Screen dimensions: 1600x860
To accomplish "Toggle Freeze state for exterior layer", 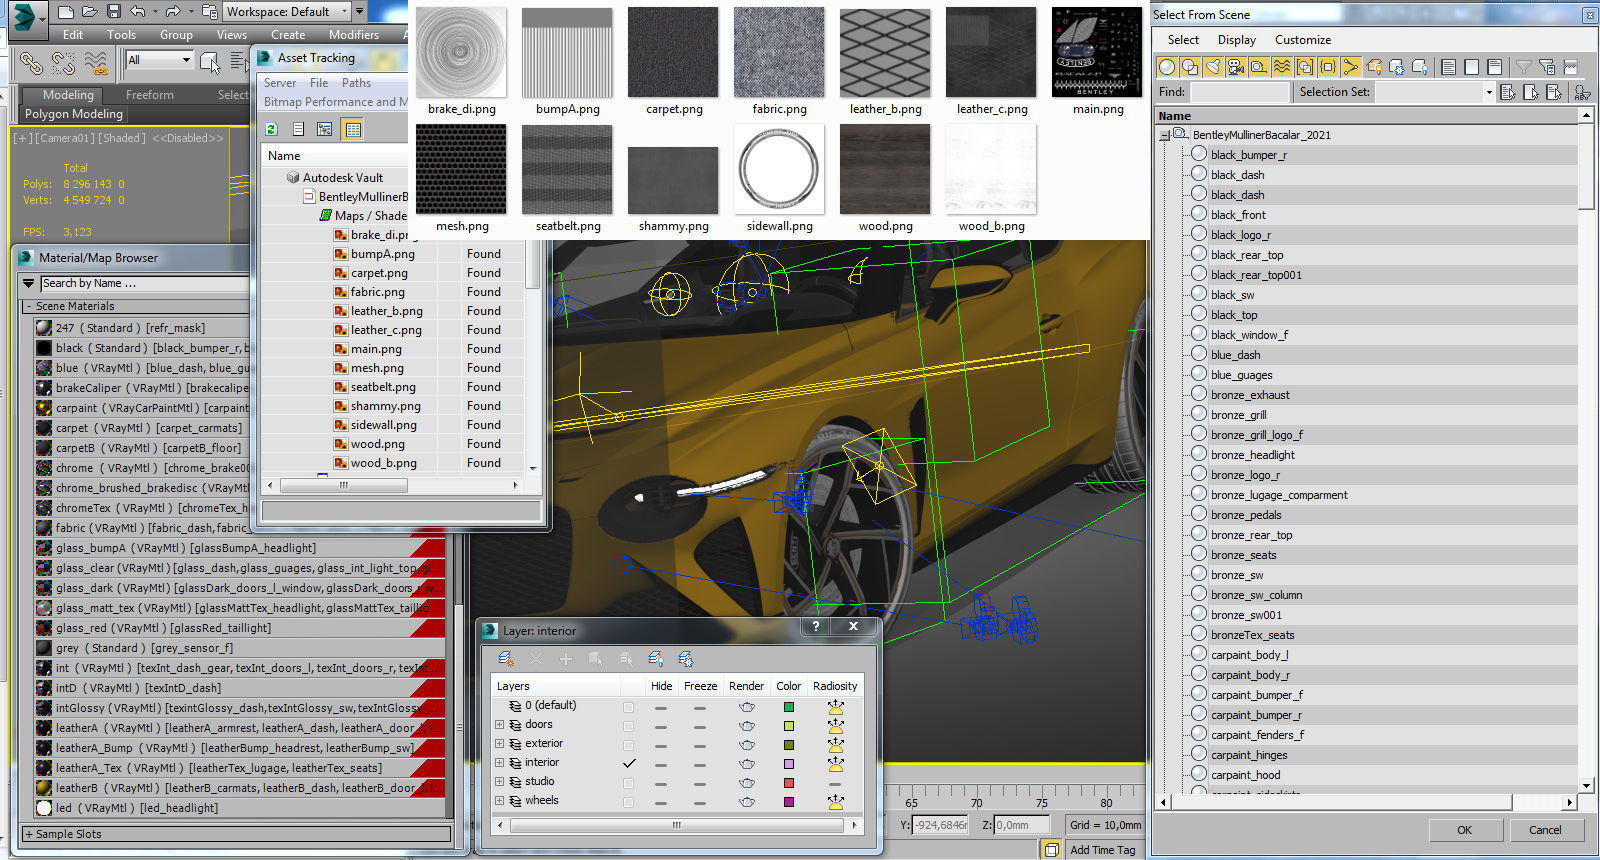I will 700,744.
